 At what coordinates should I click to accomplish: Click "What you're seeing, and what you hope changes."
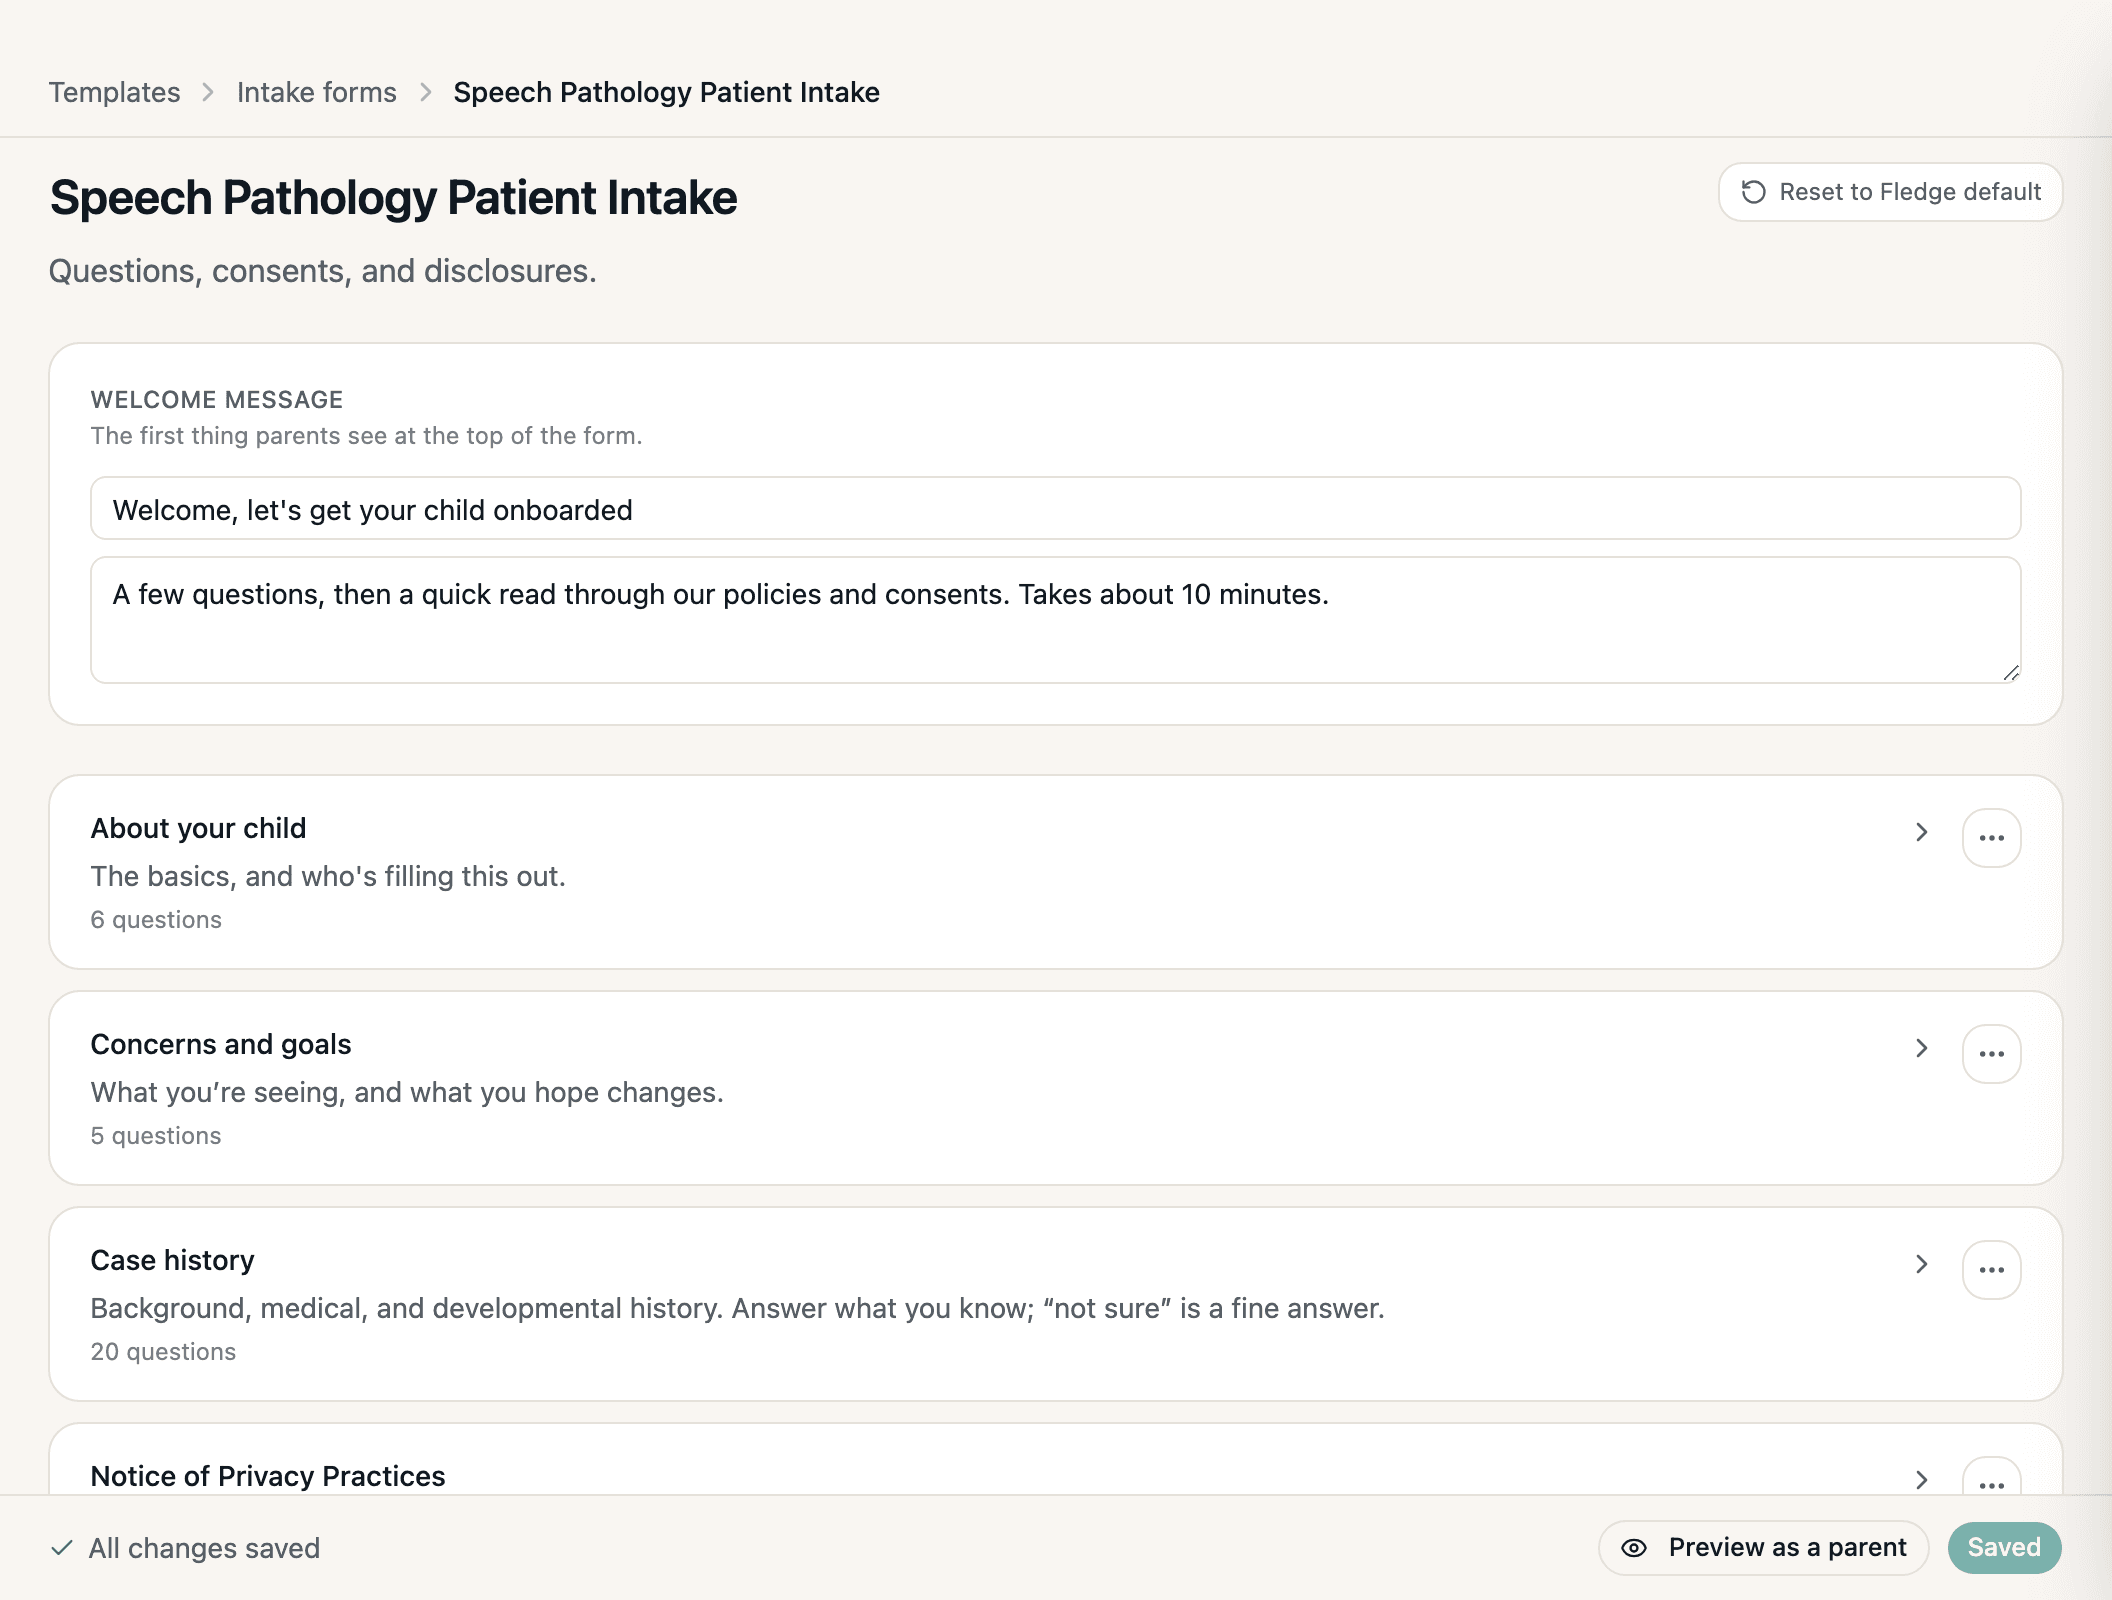pos(407,1092)
